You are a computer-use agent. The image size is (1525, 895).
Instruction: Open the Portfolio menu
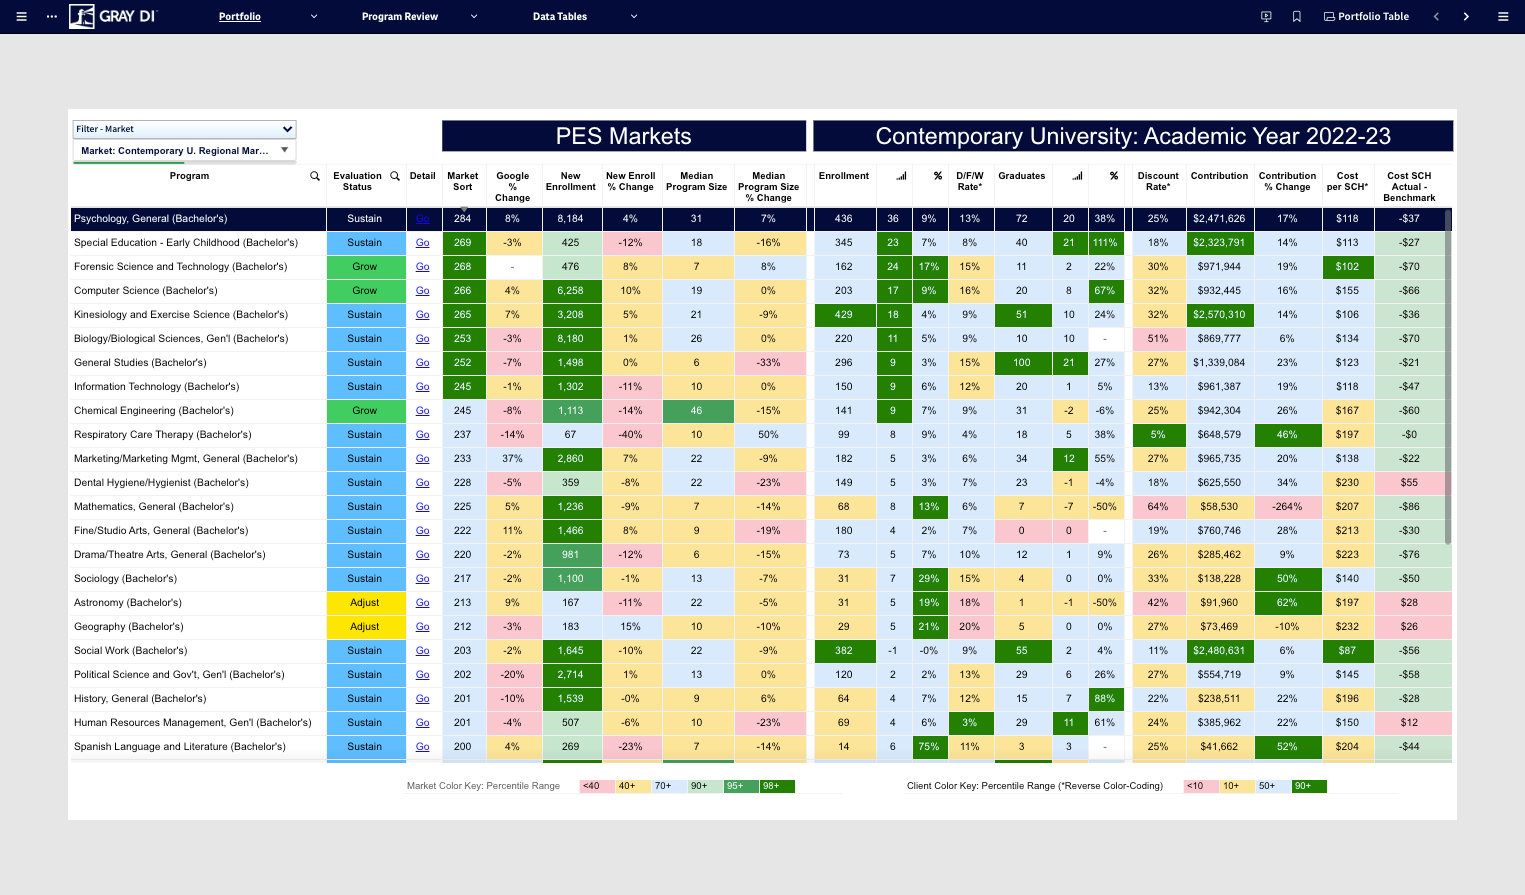(x=240, y=17)
